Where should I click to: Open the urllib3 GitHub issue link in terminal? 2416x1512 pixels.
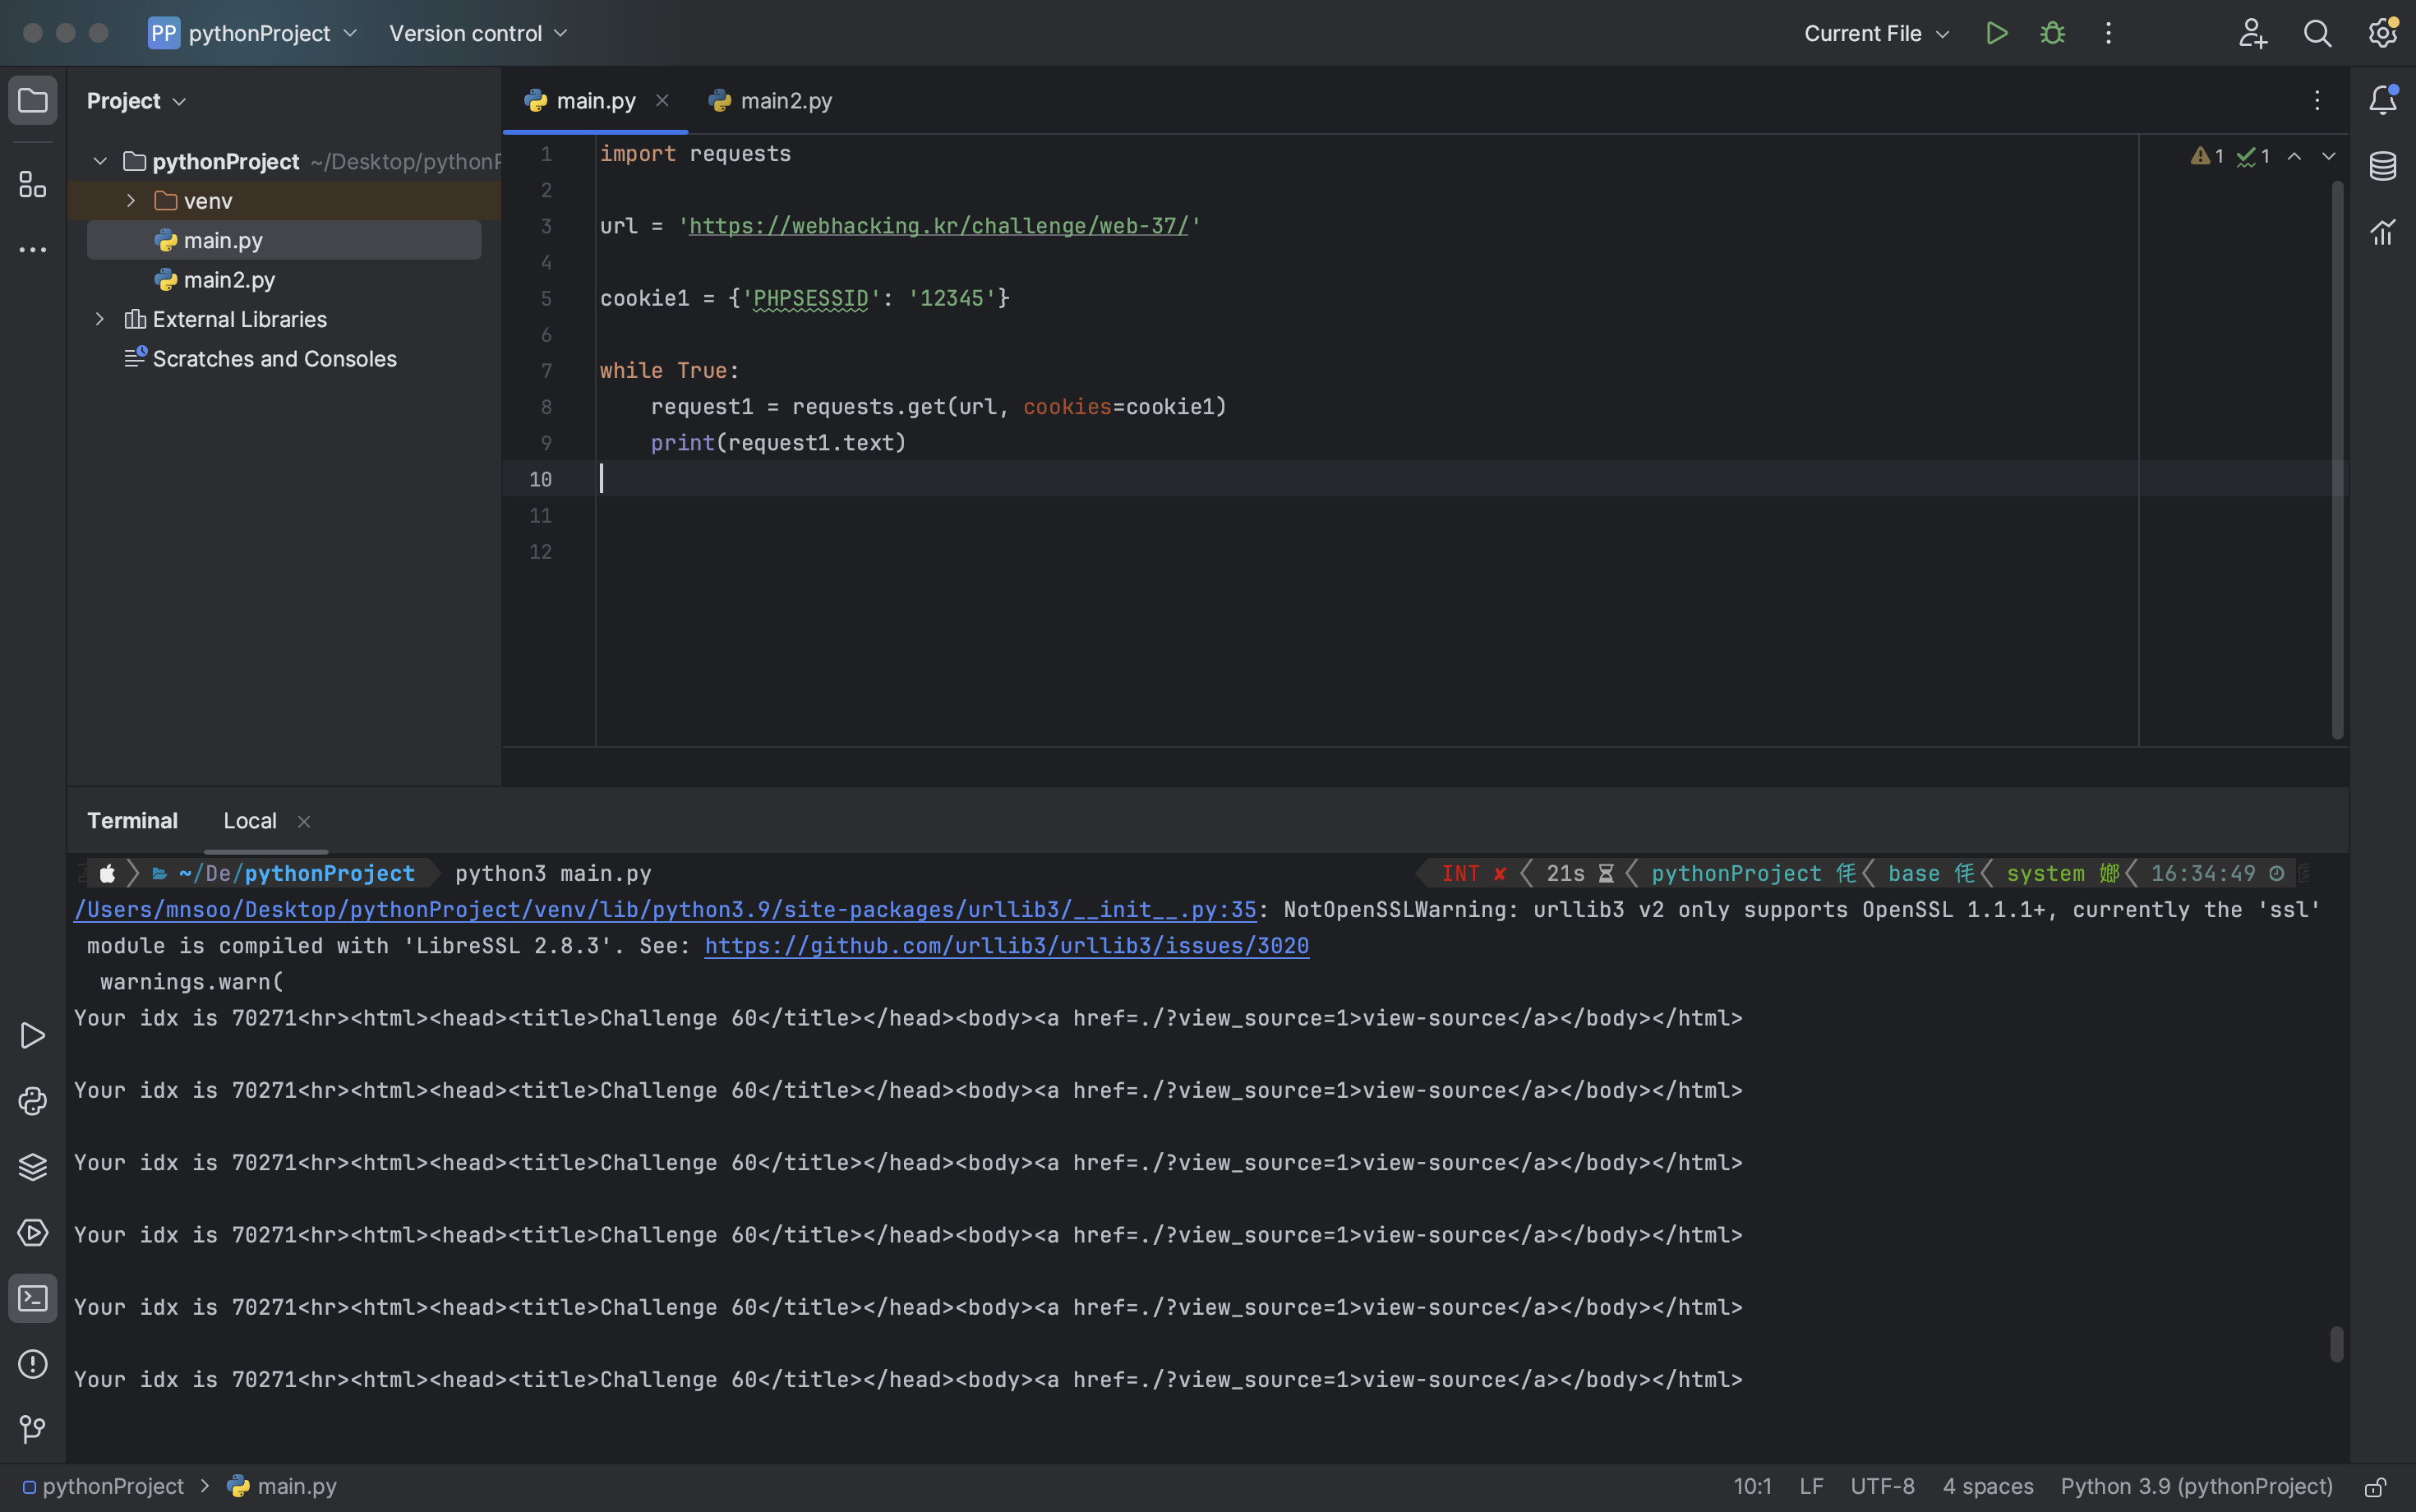[1006, 946]
